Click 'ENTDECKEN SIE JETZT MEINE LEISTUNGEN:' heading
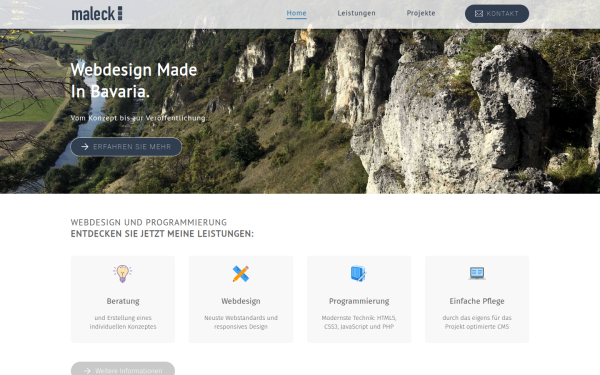The width and height of the screenshot is (600, 375). tap(162, 234)
